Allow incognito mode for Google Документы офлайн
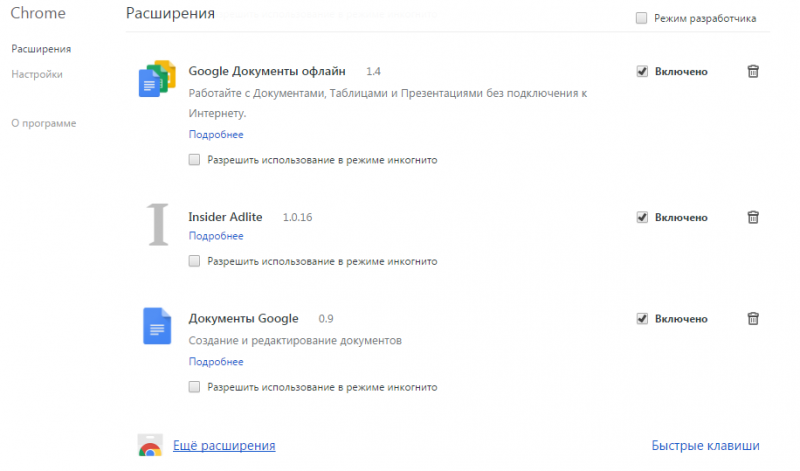 195,160
